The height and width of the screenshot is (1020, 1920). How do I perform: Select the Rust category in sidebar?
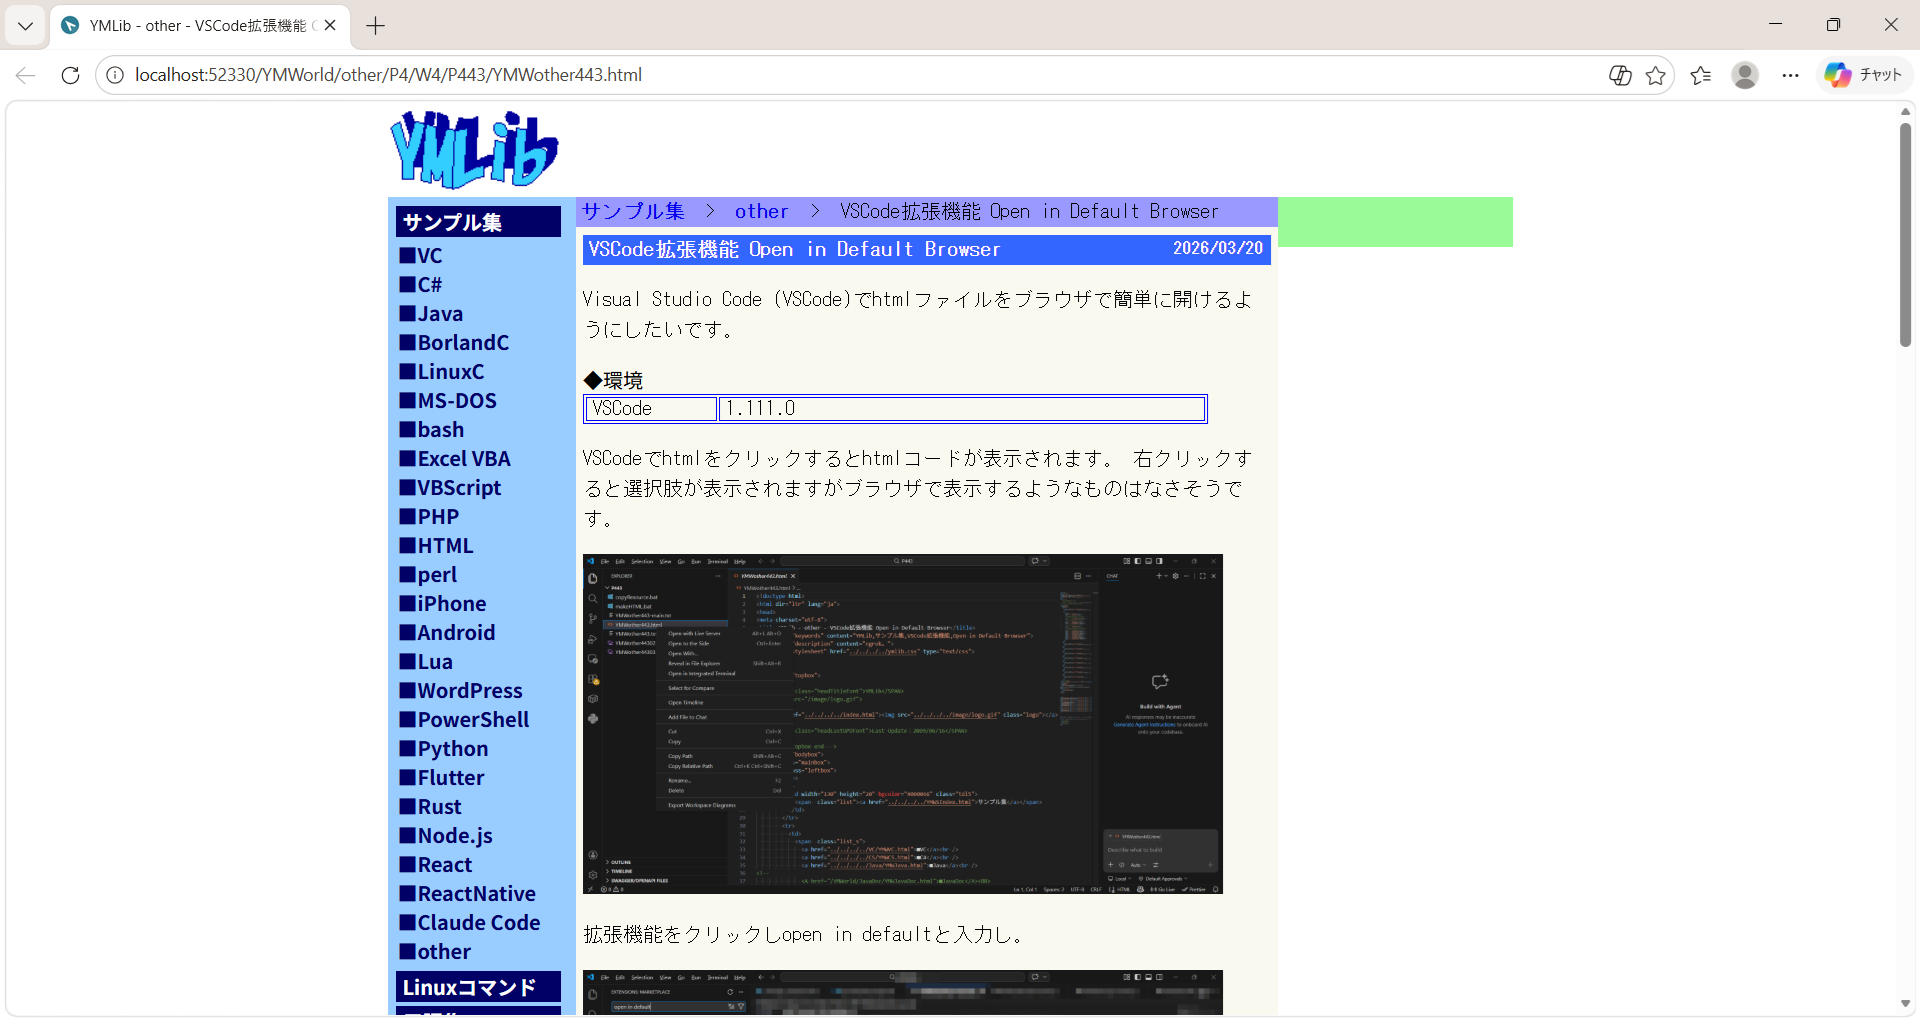(x=439, y=806)
